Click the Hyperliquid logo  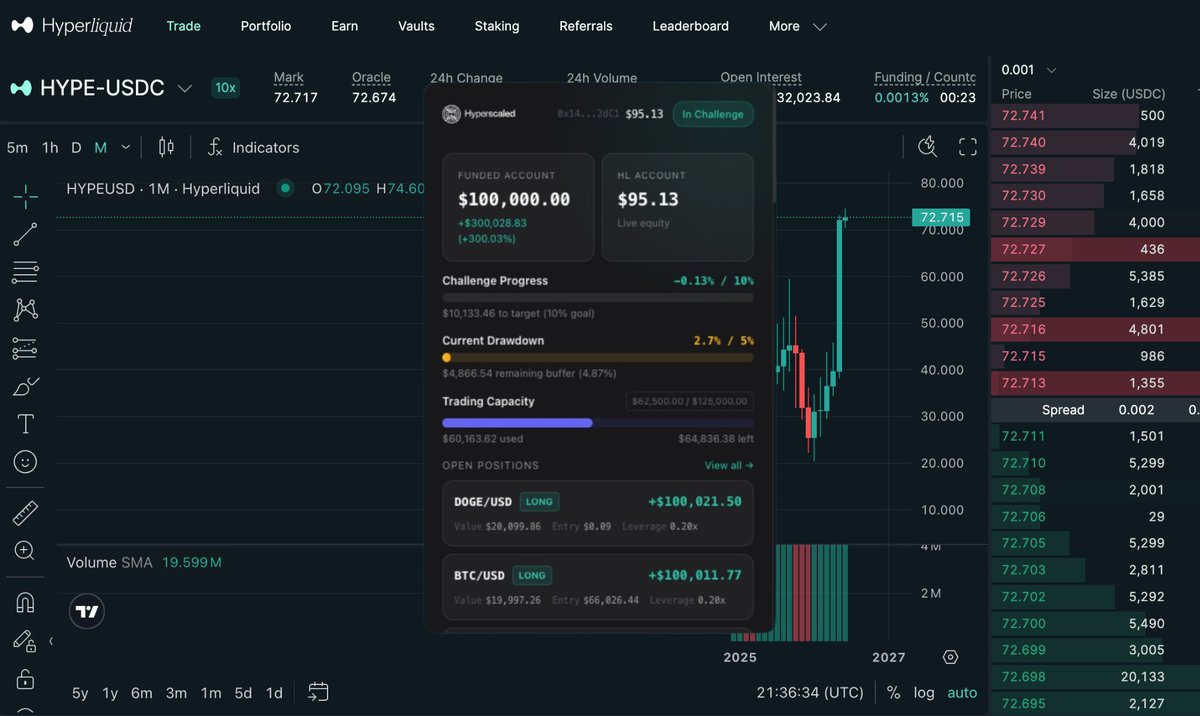point(72,26)
